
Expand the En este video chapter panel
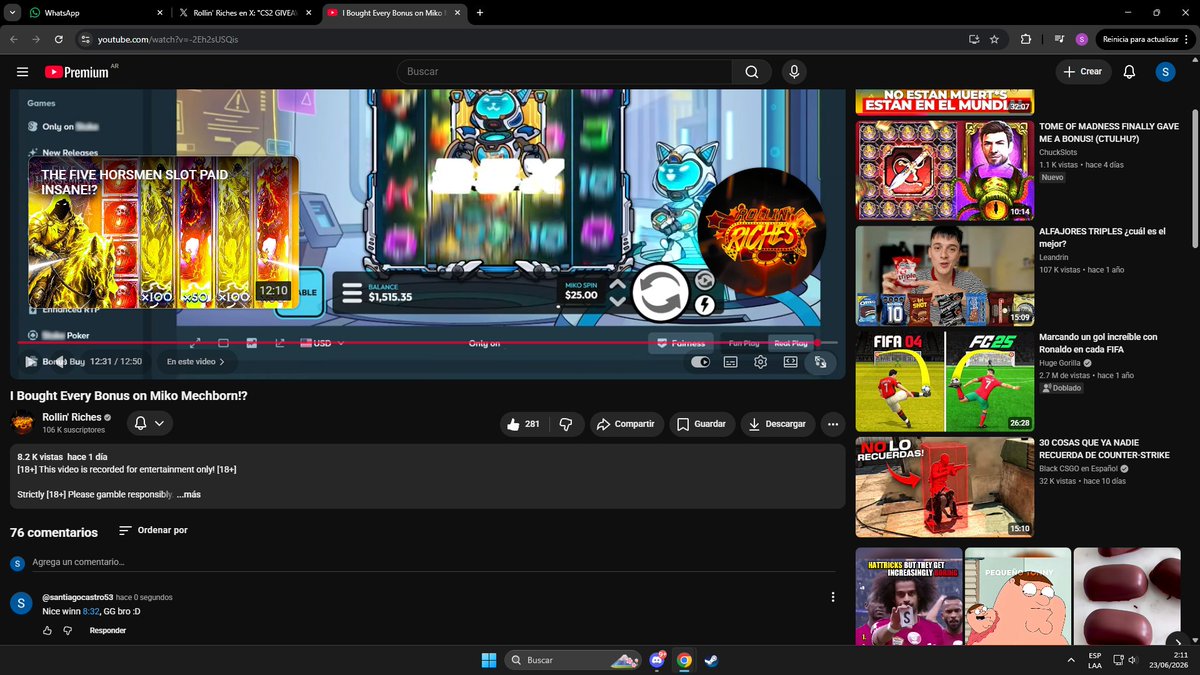pyautogui.click(x=195, y=362)
